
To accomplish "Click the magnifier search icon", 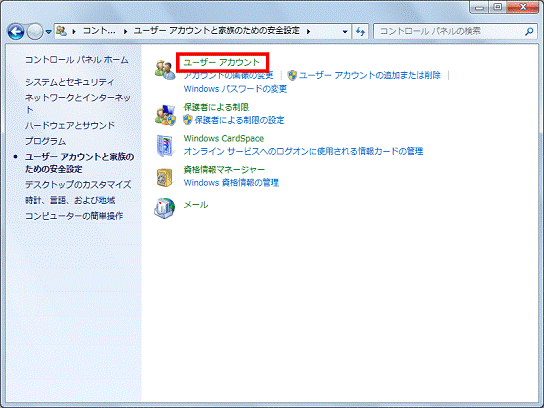I will (x=529, y=32).
